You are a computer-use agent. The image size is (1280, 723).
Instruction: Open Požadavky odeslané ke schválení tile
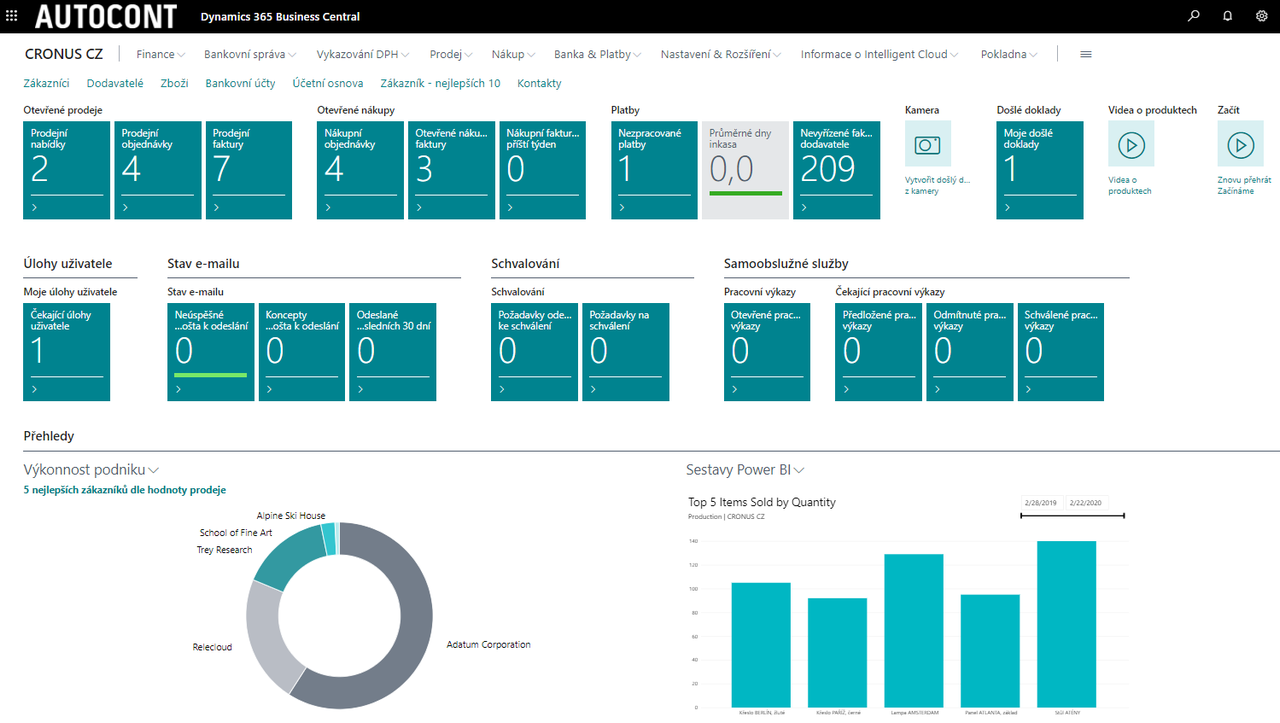[534, 352]
